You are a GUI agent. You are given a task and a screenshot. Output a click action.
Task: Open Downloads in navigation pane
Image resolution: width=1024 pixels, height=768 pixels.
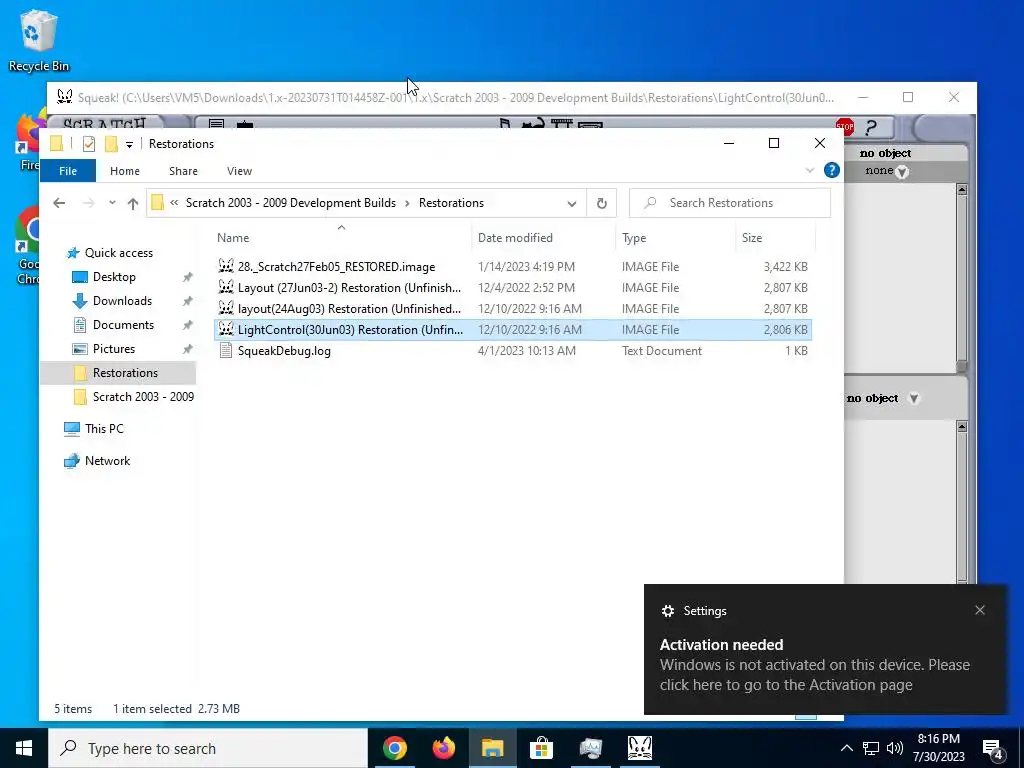[x=122, y=301]
